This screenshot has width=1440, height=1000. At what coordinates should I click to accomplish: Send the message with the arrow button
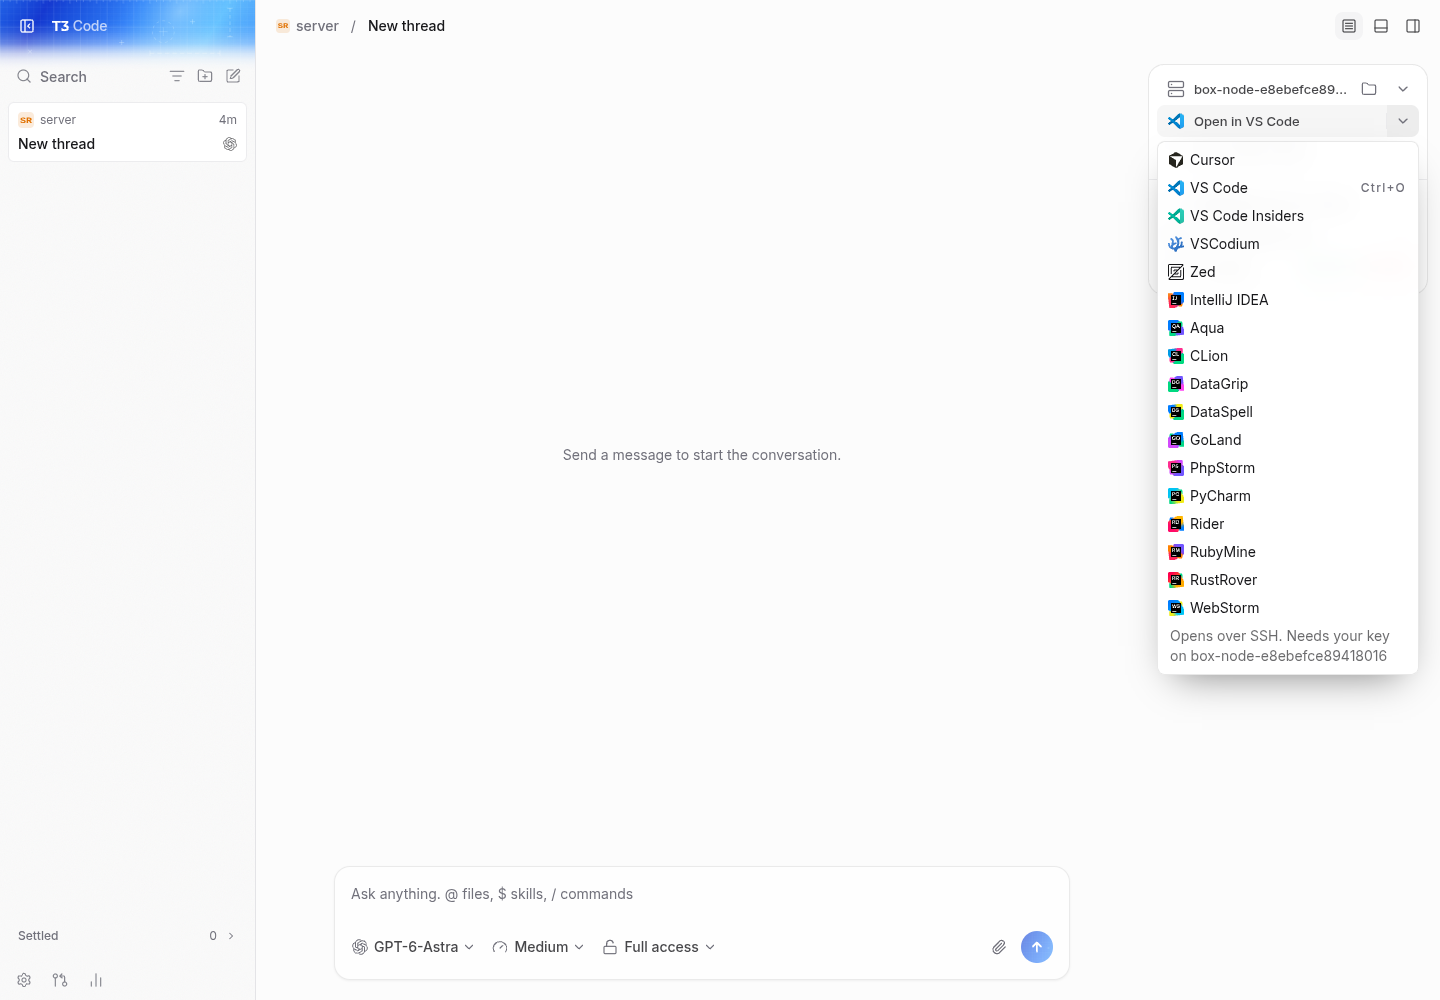tap(1037, 947)
